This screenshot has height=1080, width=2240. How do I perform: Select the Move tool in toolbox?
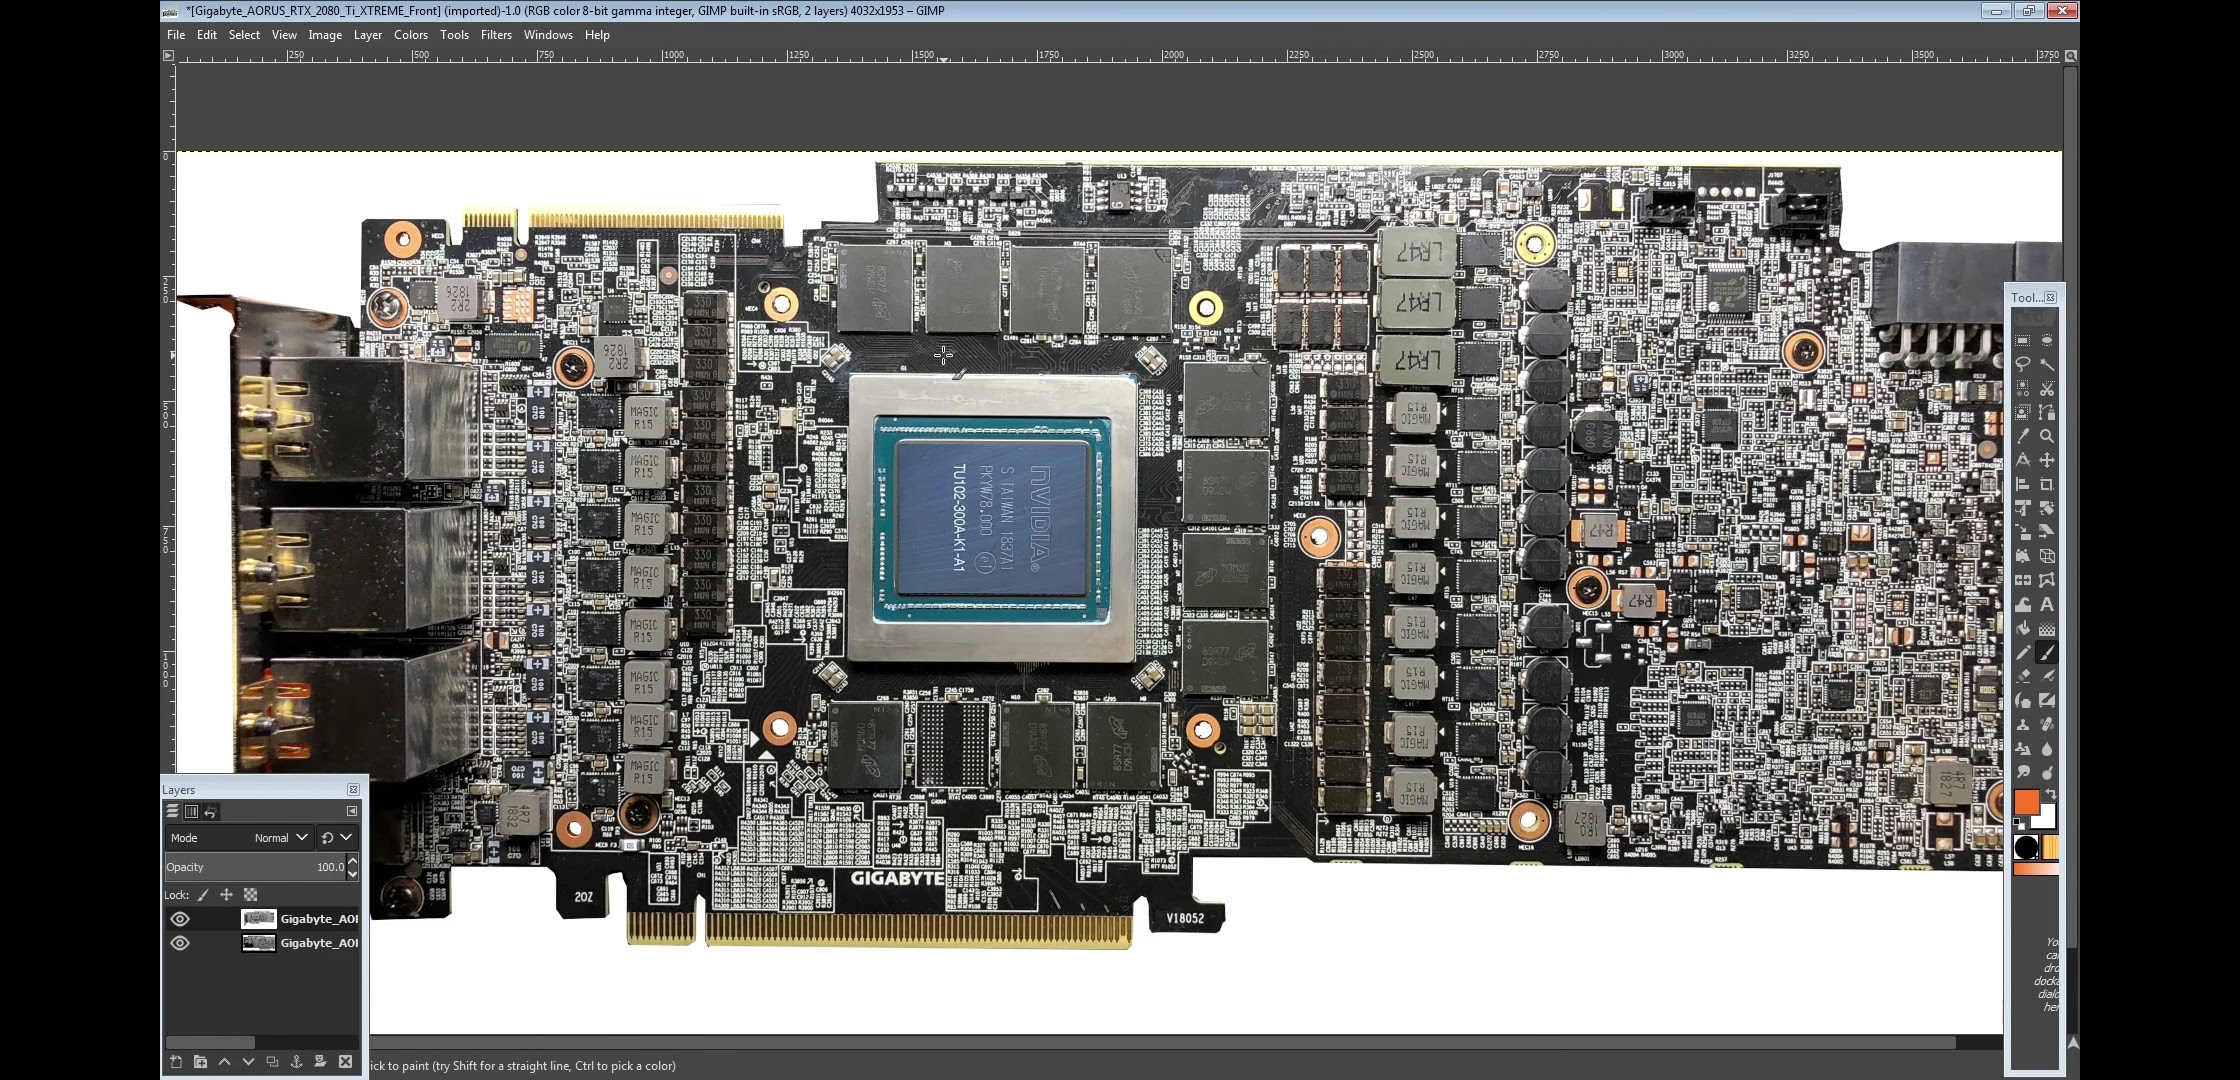[x=2046, y=459]
